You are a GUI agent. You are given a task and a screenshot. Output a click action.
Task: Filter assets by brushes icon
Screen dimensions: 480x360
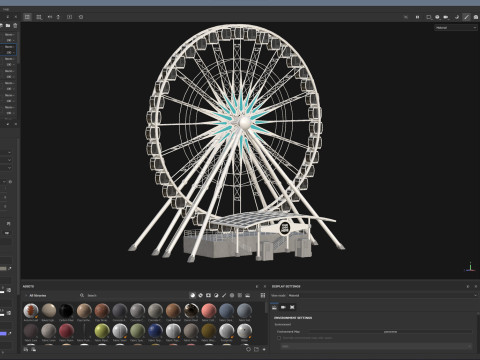click(x=224, y=295)
